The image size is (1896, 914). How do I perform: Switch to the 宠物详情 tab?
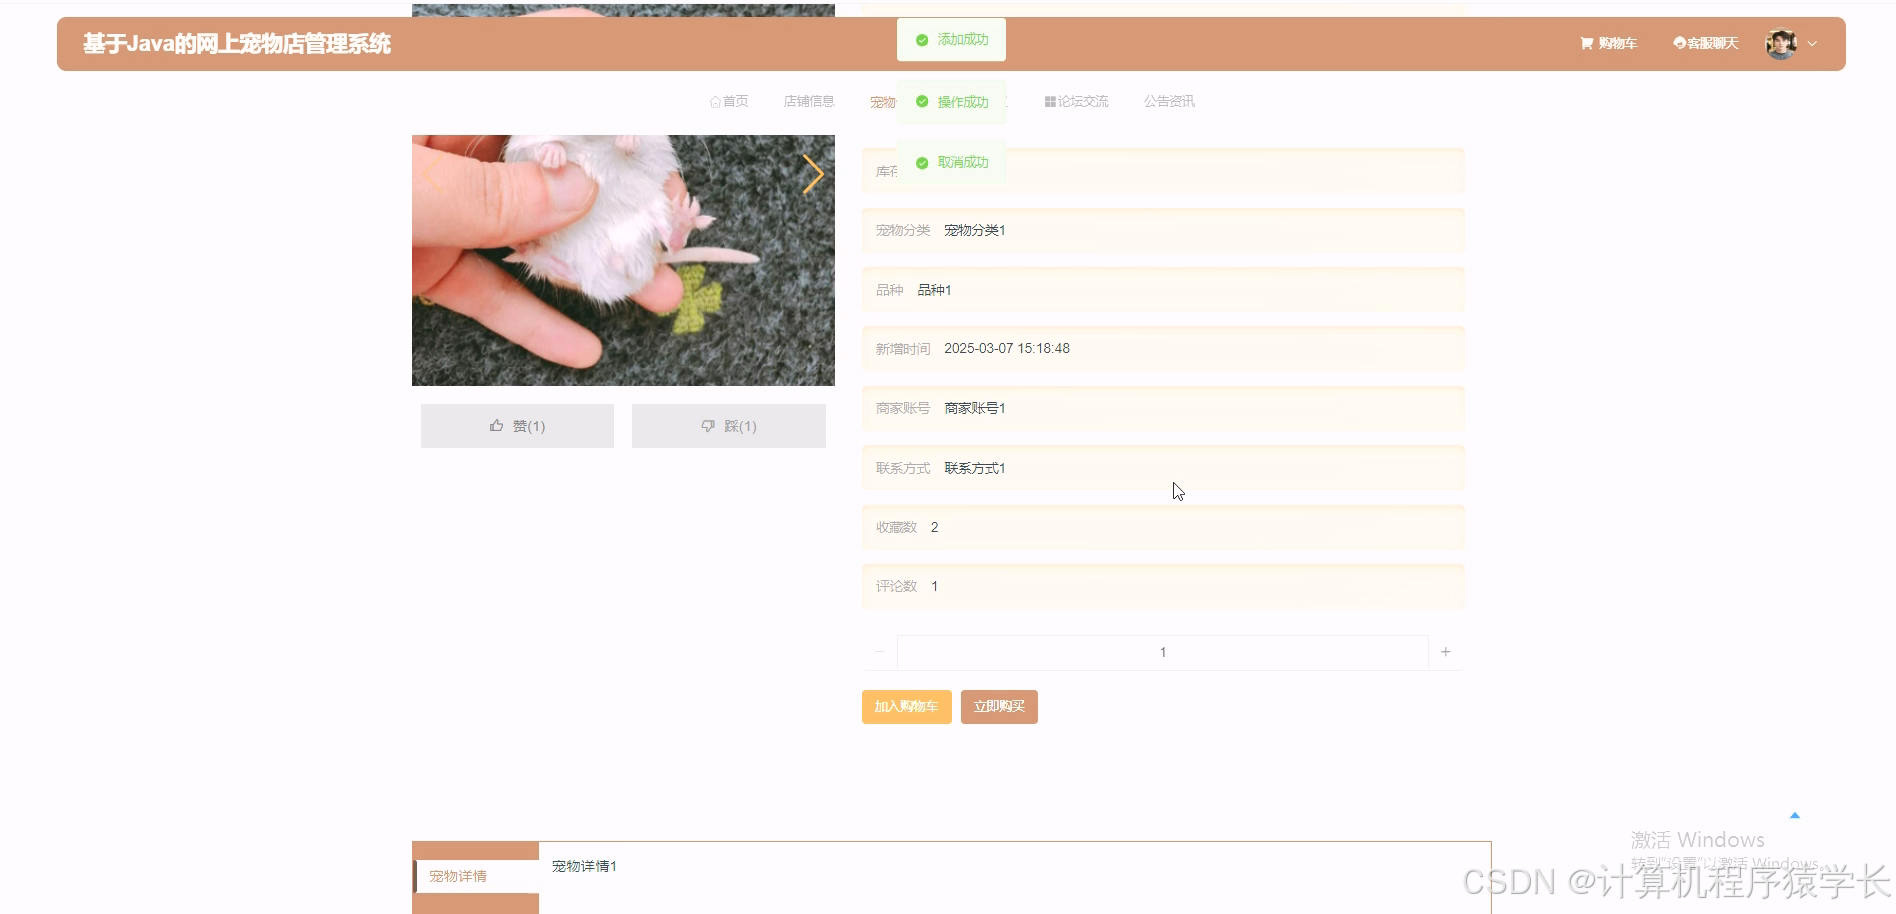click(x=458, y=875)
